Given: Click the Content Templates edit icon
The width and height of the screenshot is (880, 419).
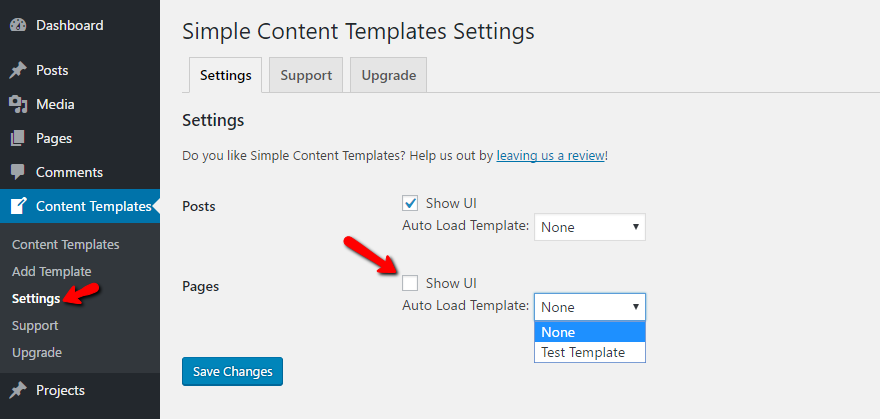Looking at the screenshot, I should (x=18, y=206).
